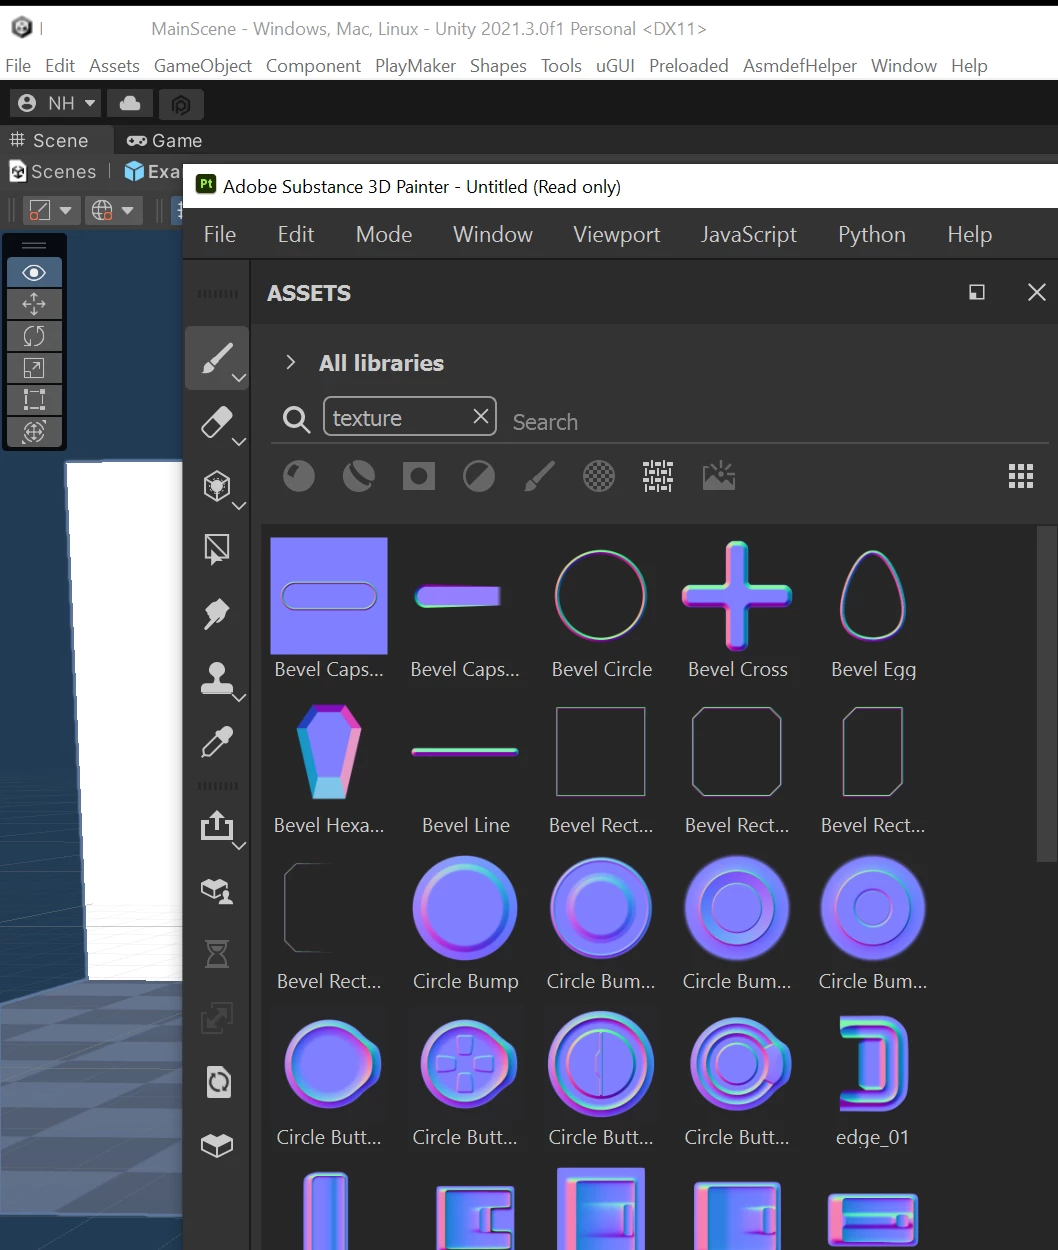Select Unity's Rotate tool in the scene overlay
Image resolution: width=1058 pixels, height=1250 pixels.
click(x=34, y=336)
